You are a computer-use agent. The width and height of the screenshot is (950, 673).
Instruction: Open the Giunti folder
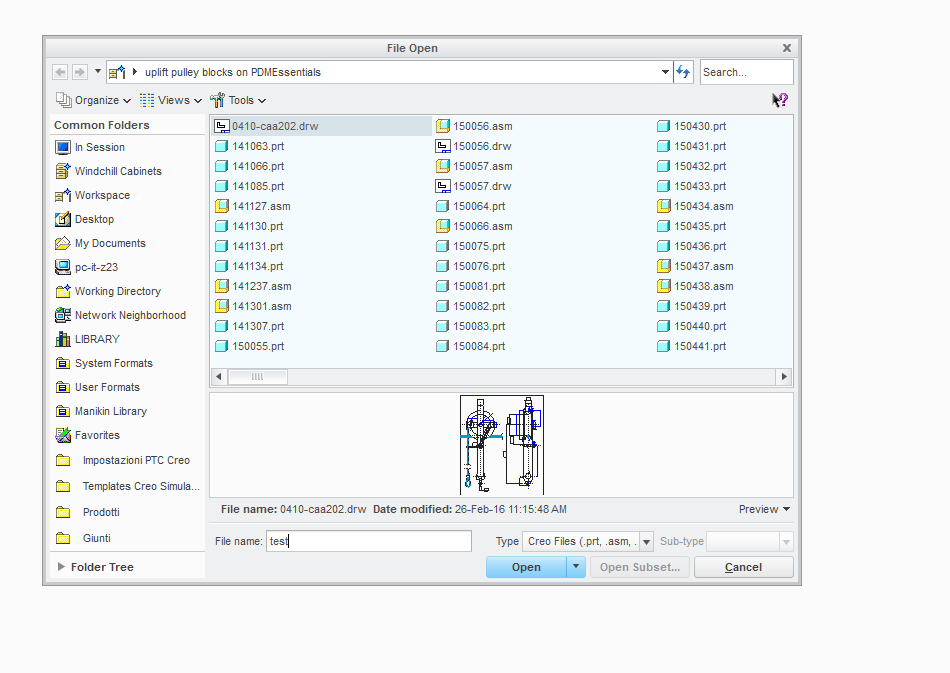[x=83, y=539]
